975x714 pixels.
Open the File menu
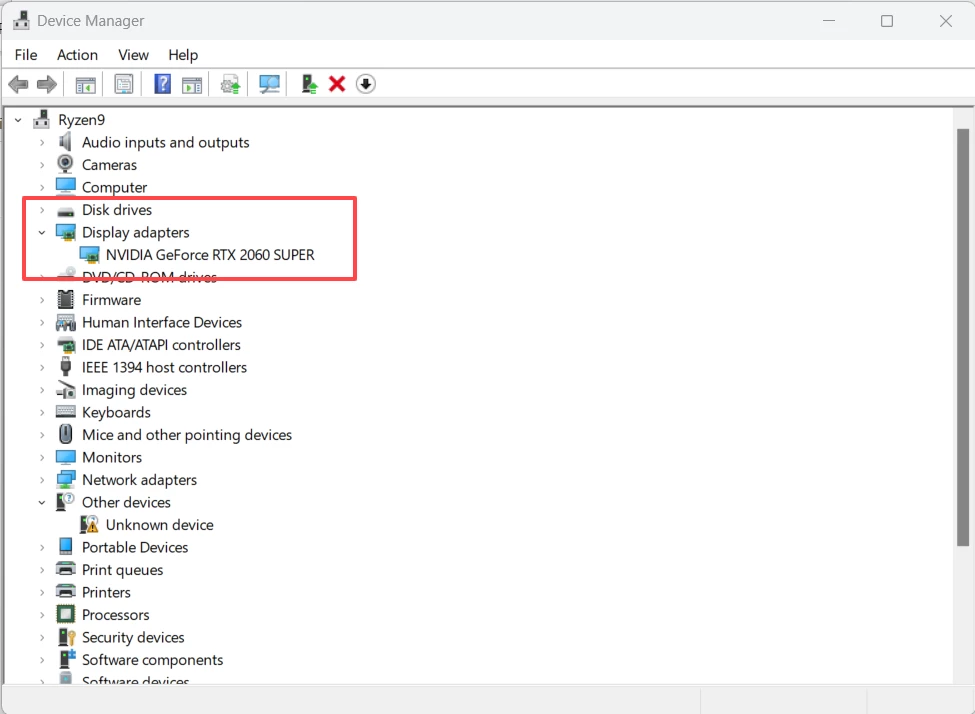coord(26,55)
